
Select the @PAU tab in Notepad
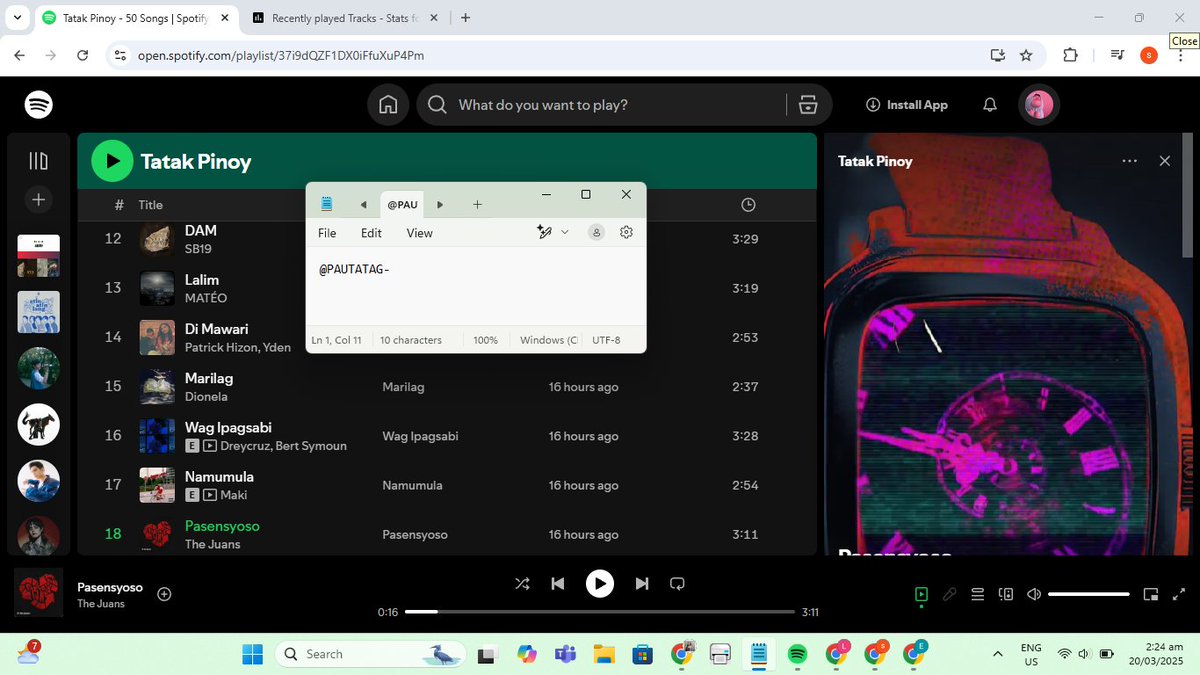(402, 205)
